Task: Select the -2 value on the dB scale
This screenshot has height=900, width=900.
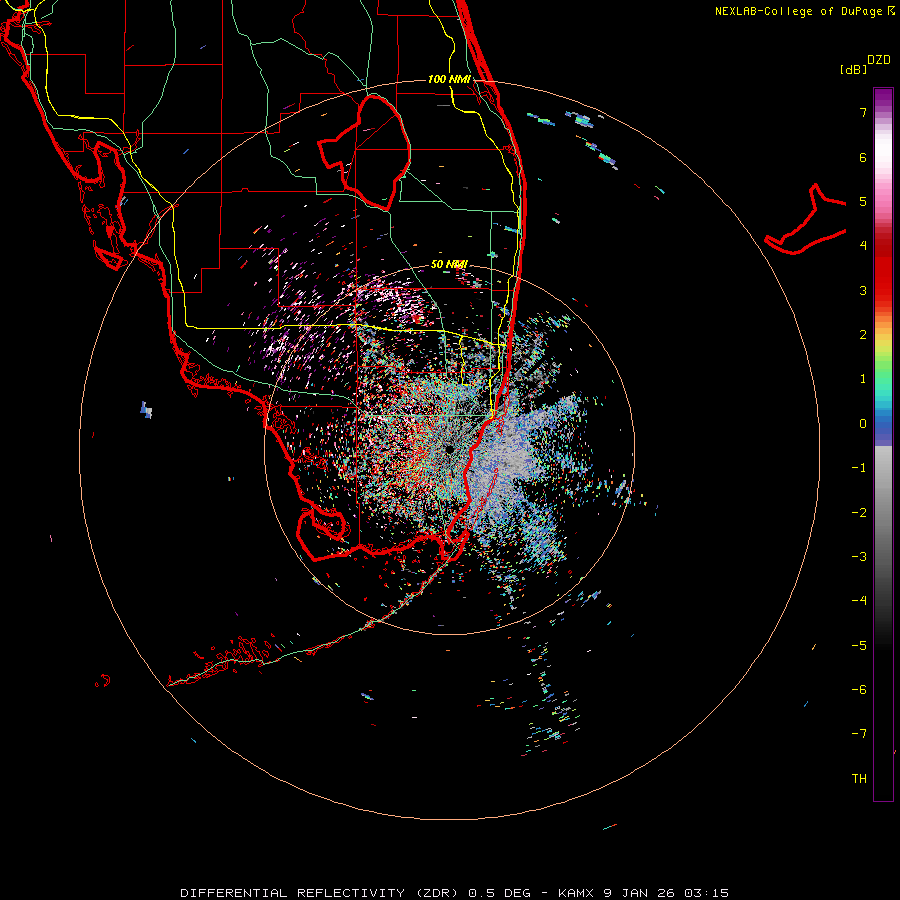Action: 859,513
